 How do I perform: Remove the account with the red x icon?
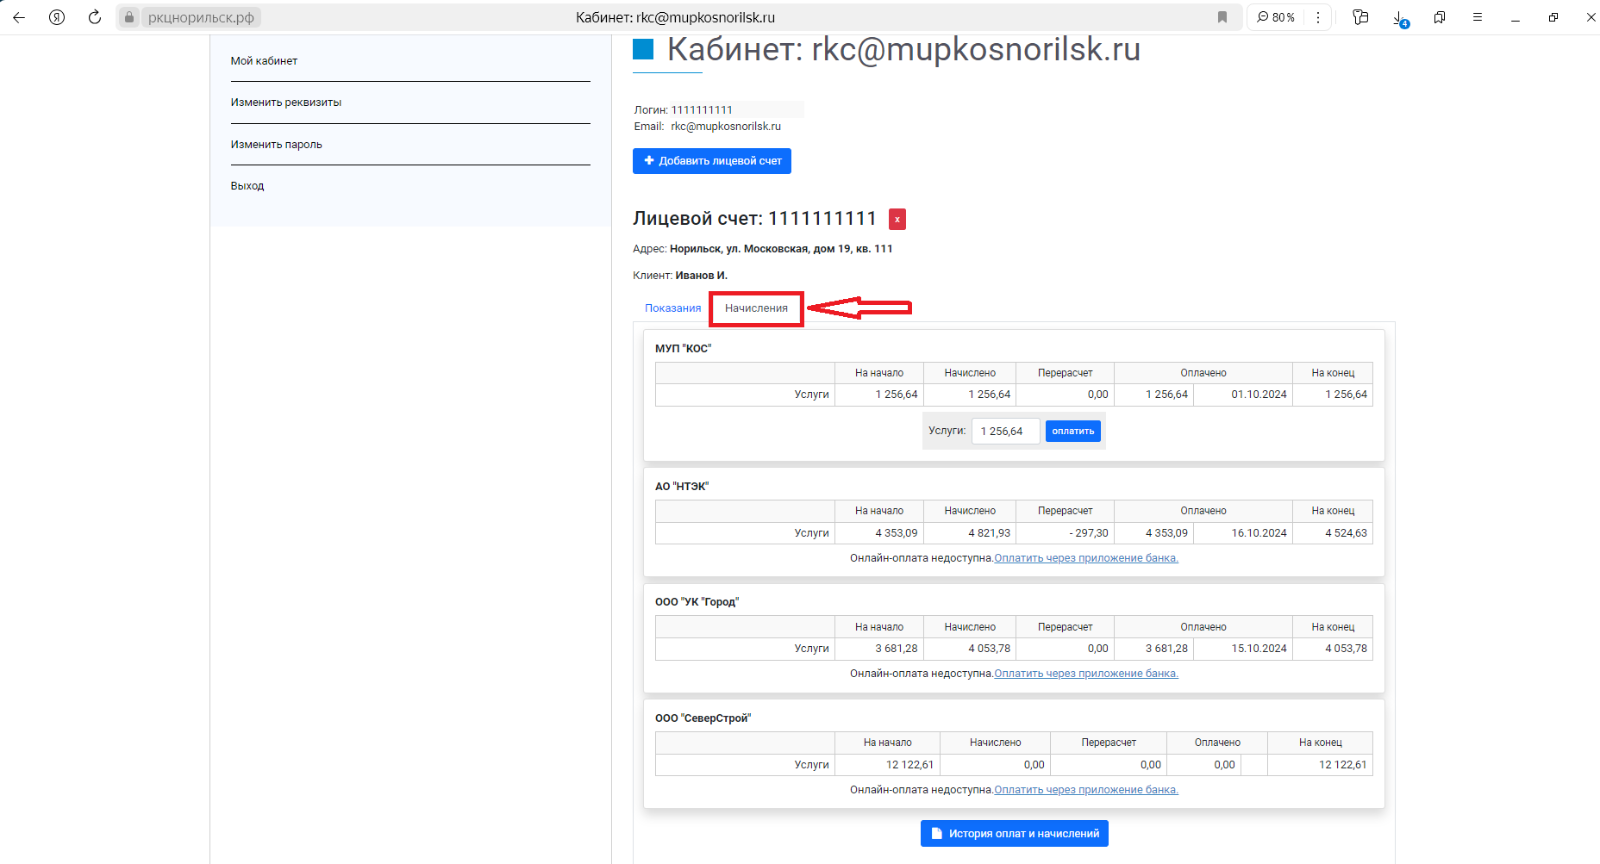pos(897,219)
